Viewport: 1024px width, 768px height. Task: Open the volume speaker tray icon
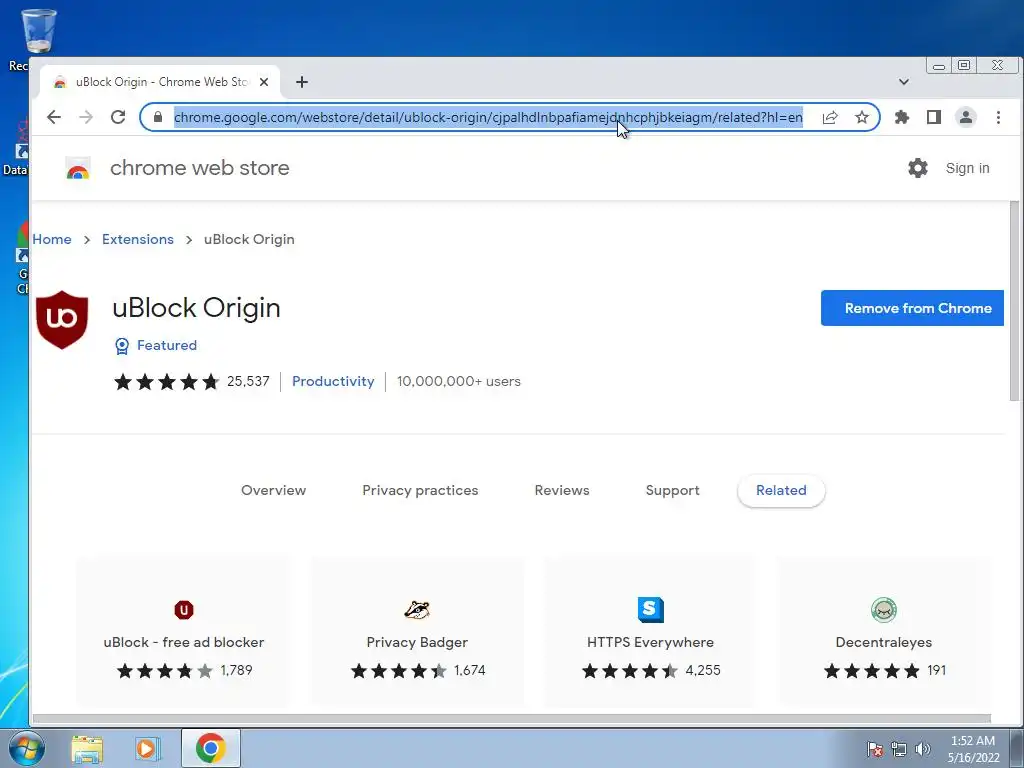(x=923, y=749)
